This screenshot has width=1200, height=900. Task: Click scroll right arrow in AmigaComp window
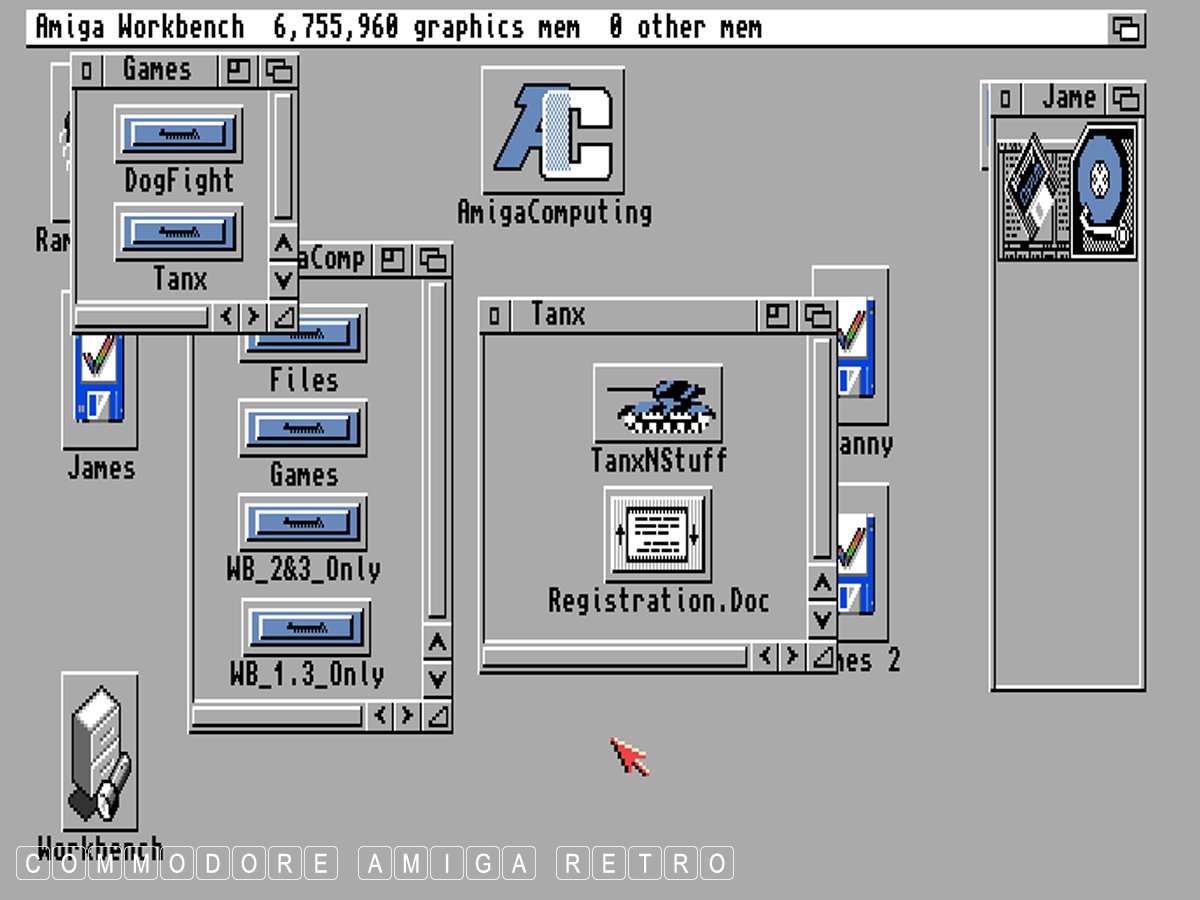tap(407, 716)
